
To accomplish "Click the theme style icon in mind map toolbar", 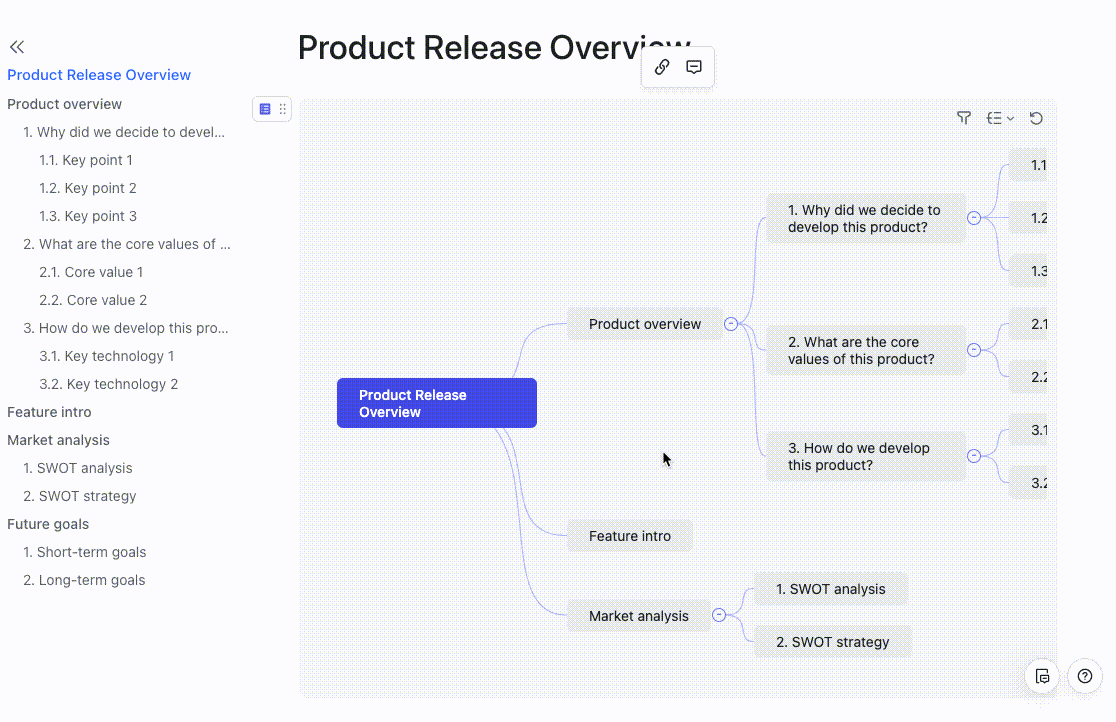I will point(964,118).
